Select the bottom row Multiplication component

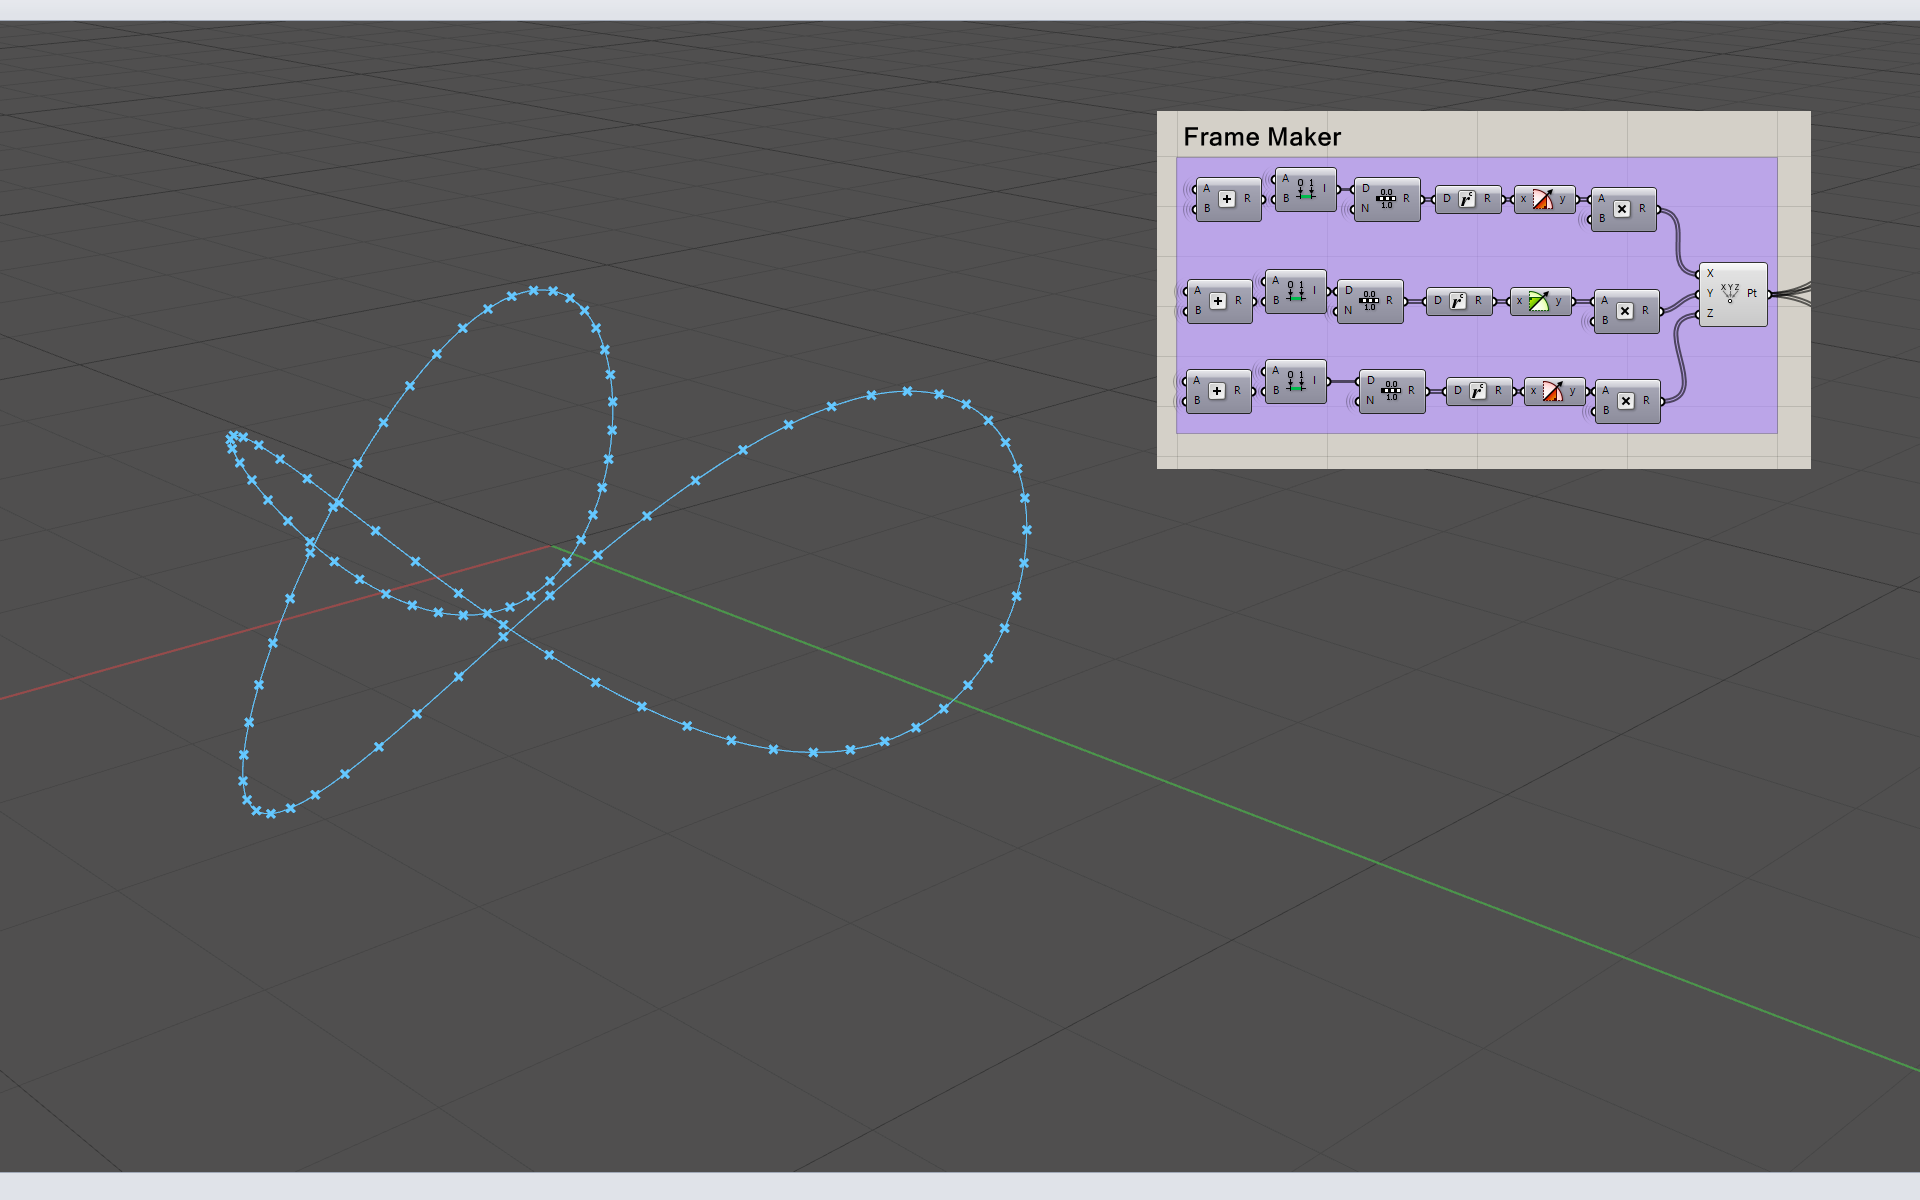click(1627, 401)
